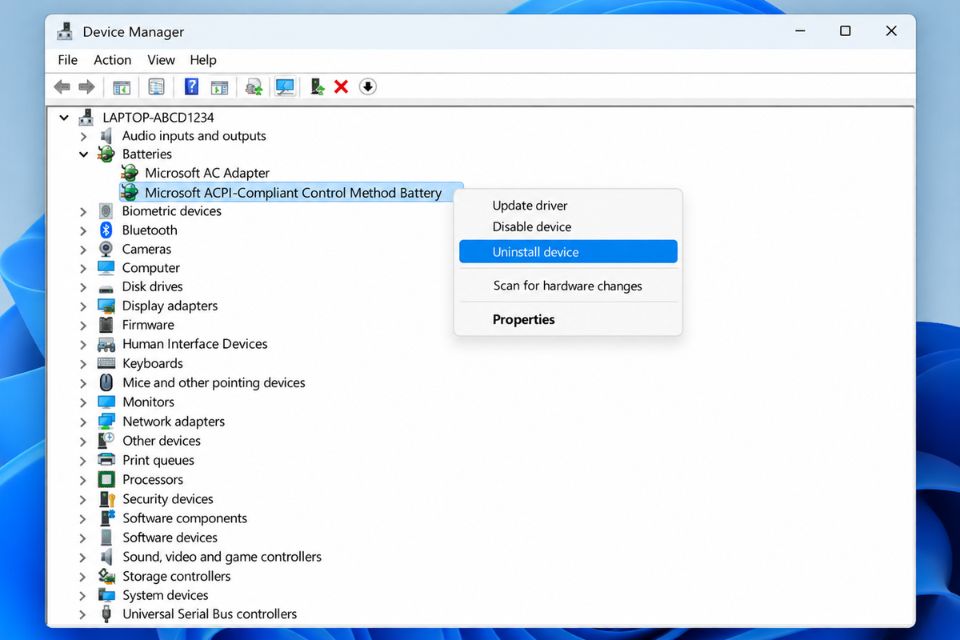
Task: Select the Batteries category label
Action: 146,154
